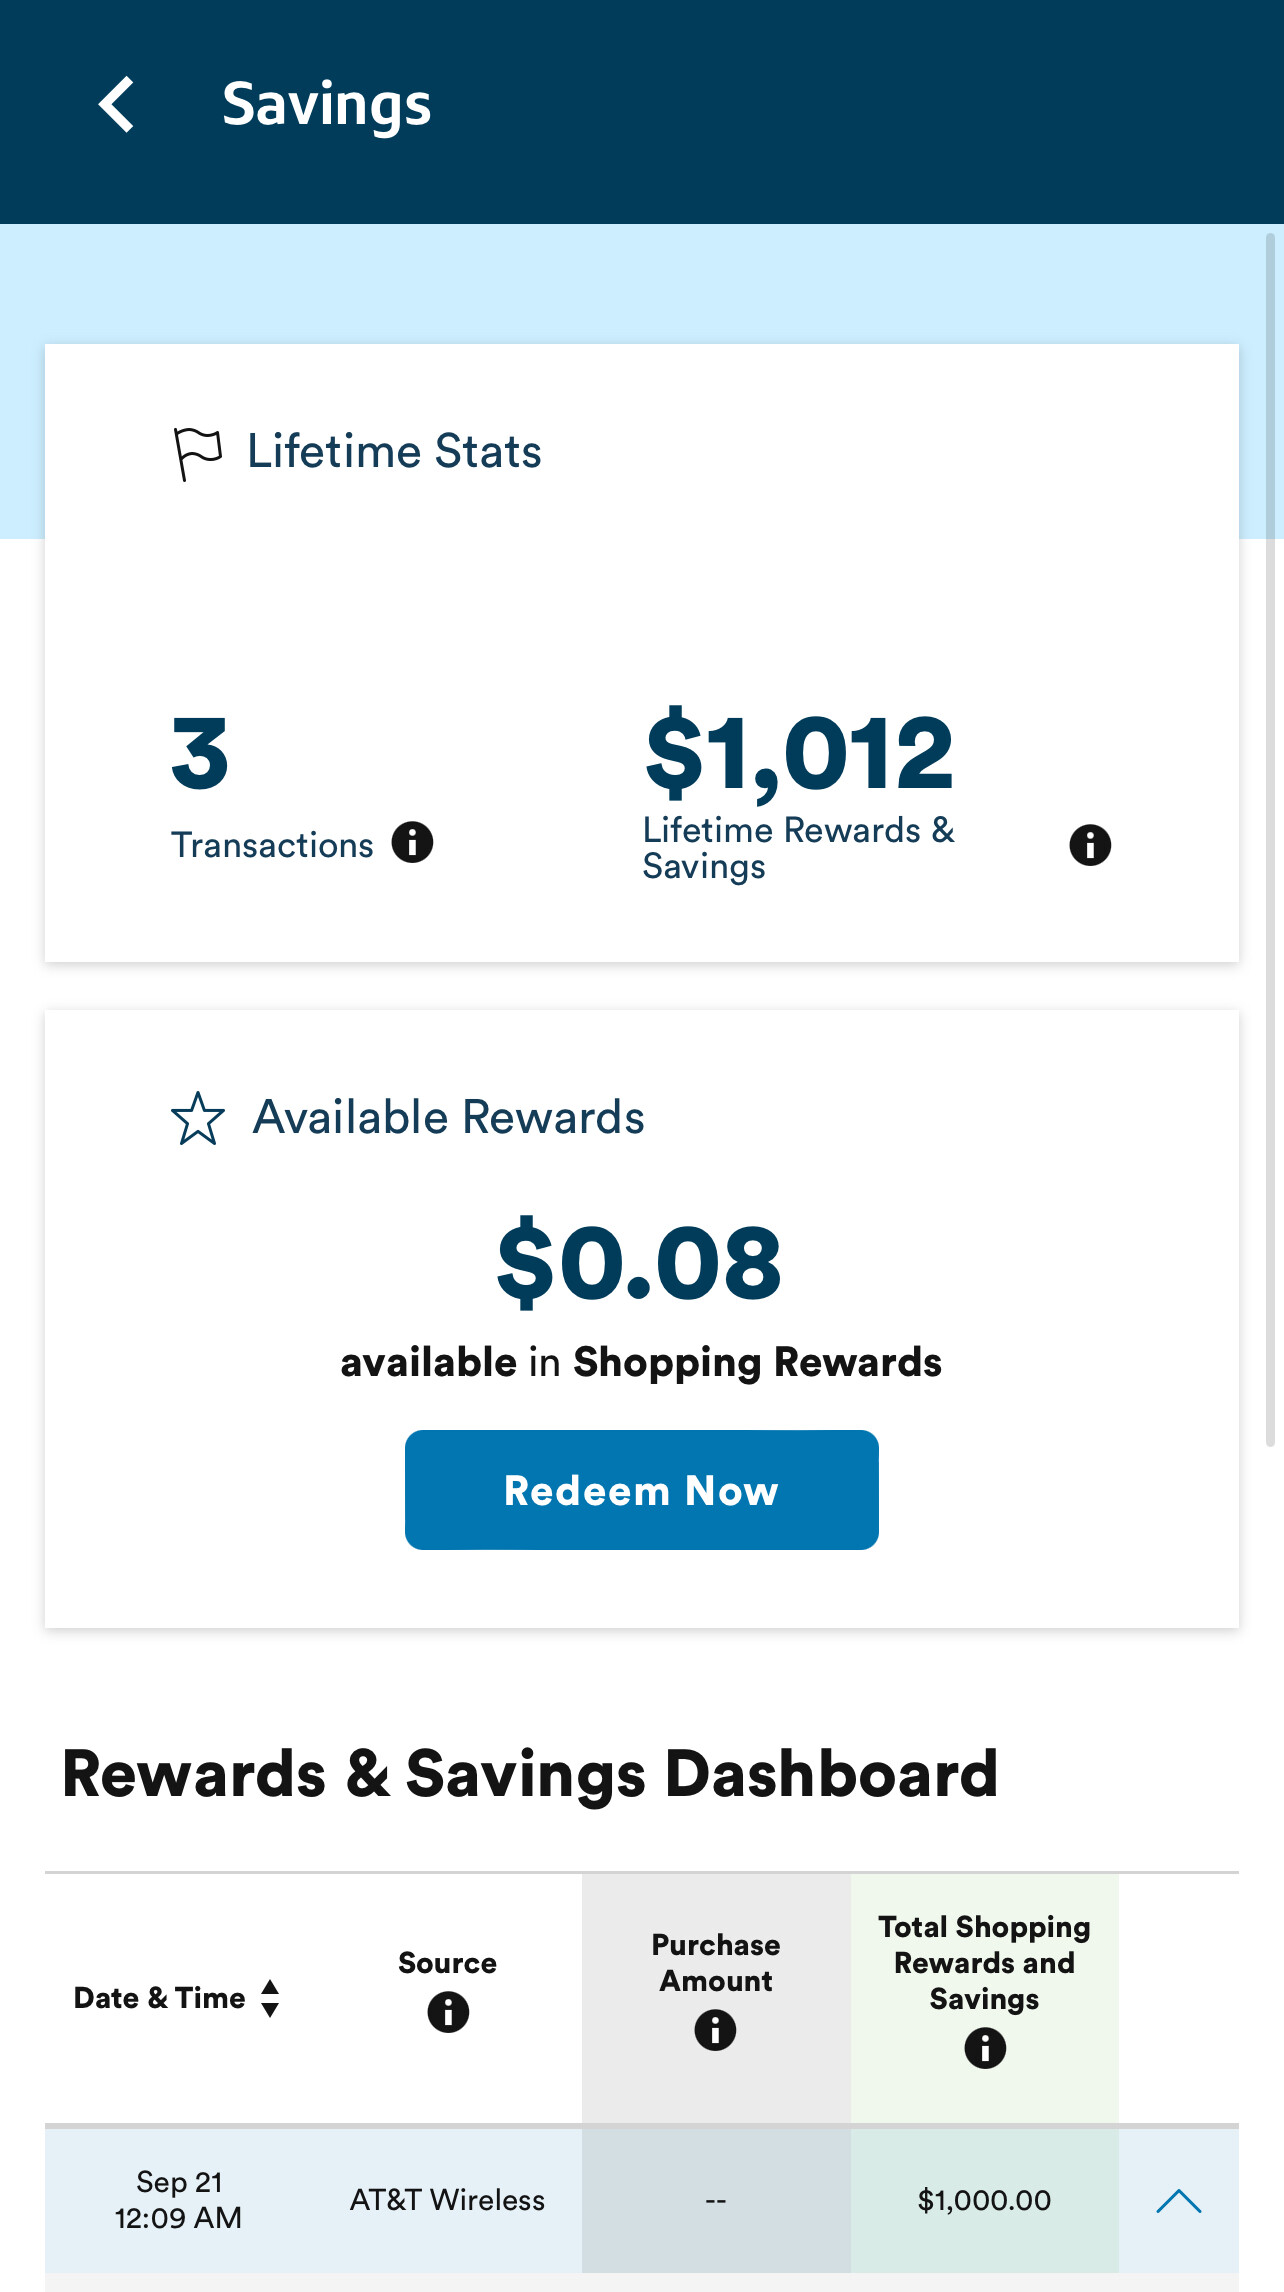Tap the $0.08 available rewards amount
1284x2292 pixels.
tap(640, 1263)
